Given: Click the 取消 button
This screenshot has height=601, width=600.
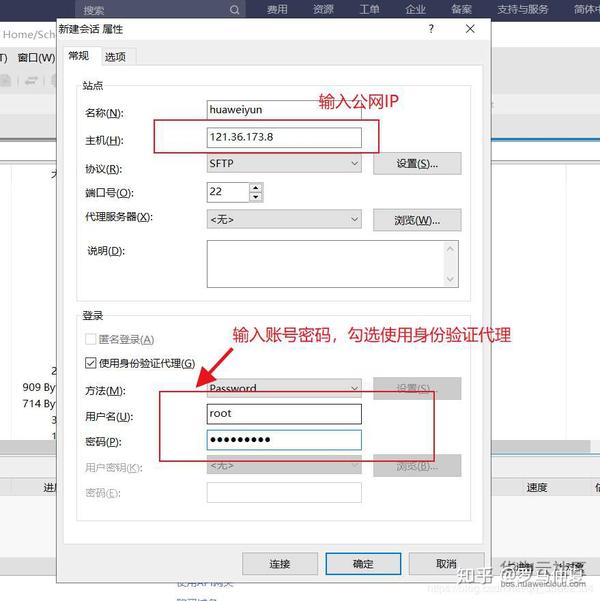Looking at the screenshot, I should coord(446,564).
